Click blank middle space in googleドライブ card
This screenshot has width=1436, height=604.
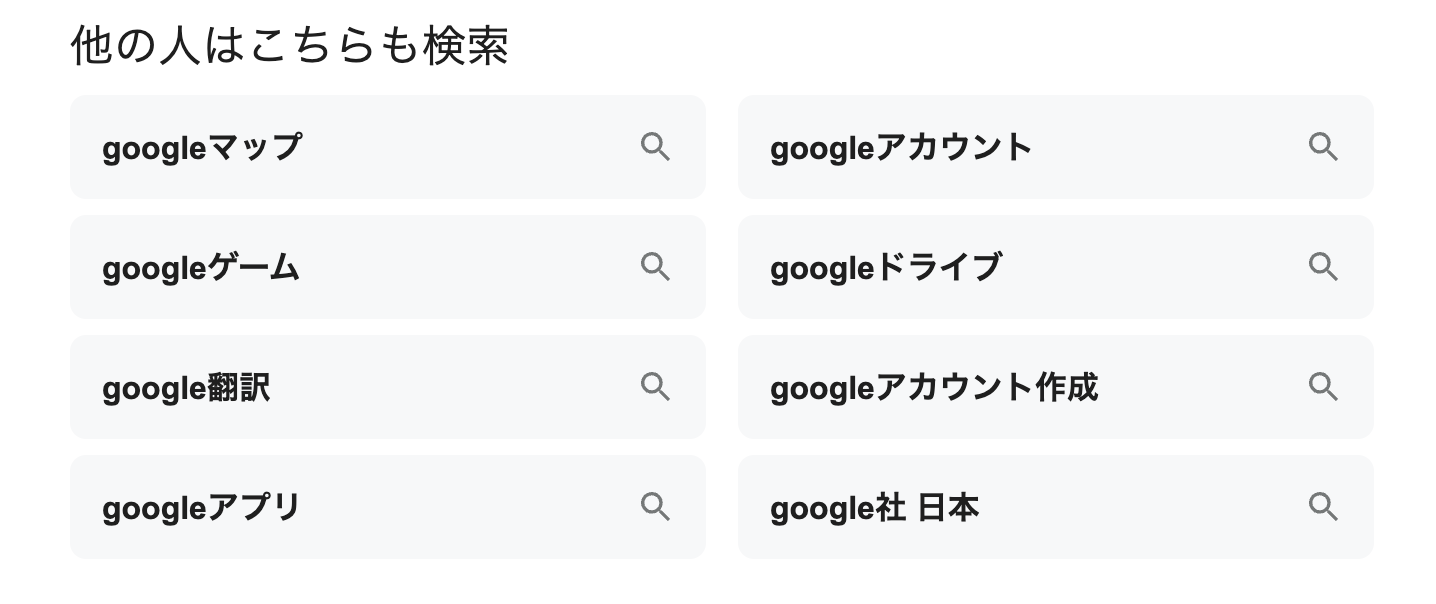[x=1150, y=267]
